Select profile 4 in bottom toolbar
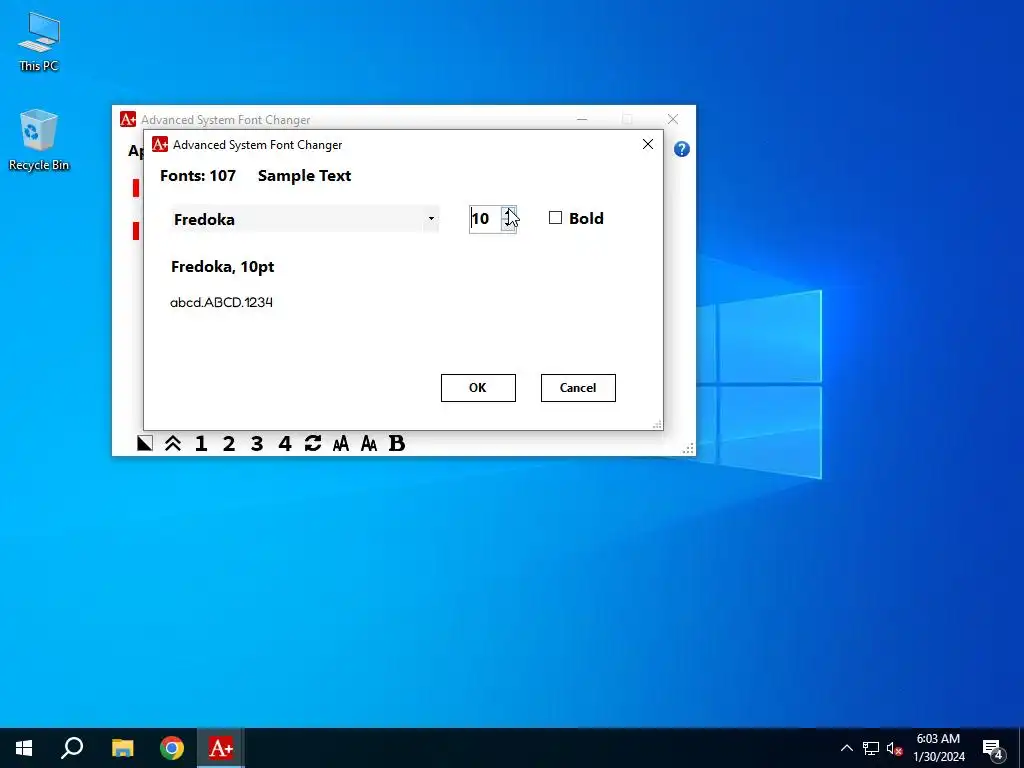Image resolution: width=1024 pixels, height=768 pixels. 285,443
